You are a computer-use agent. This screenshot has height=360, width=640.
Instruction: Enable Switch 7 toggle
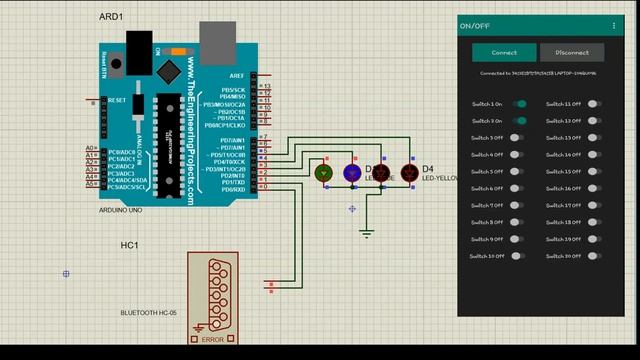coord(517,205)
